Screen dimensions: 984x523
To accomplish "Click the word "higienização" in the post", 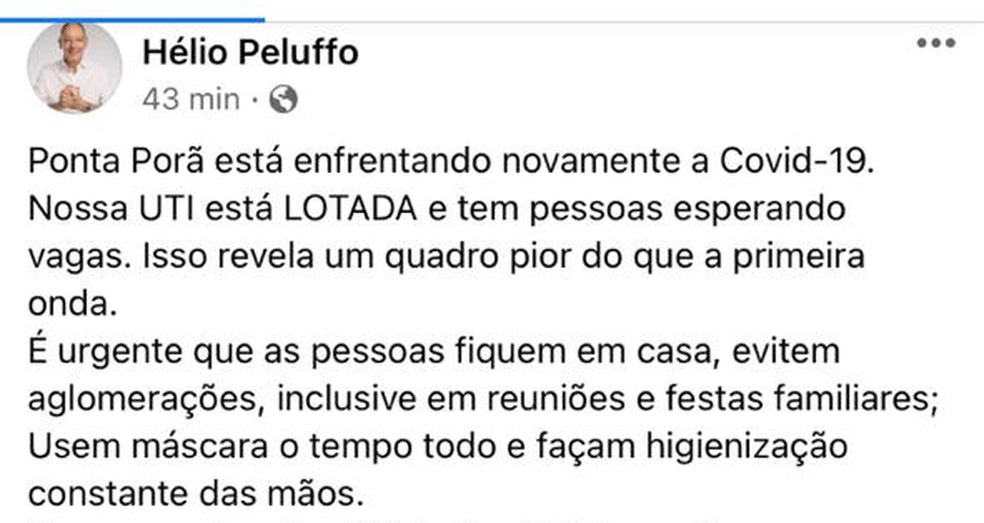I will (x=747, y=447).
